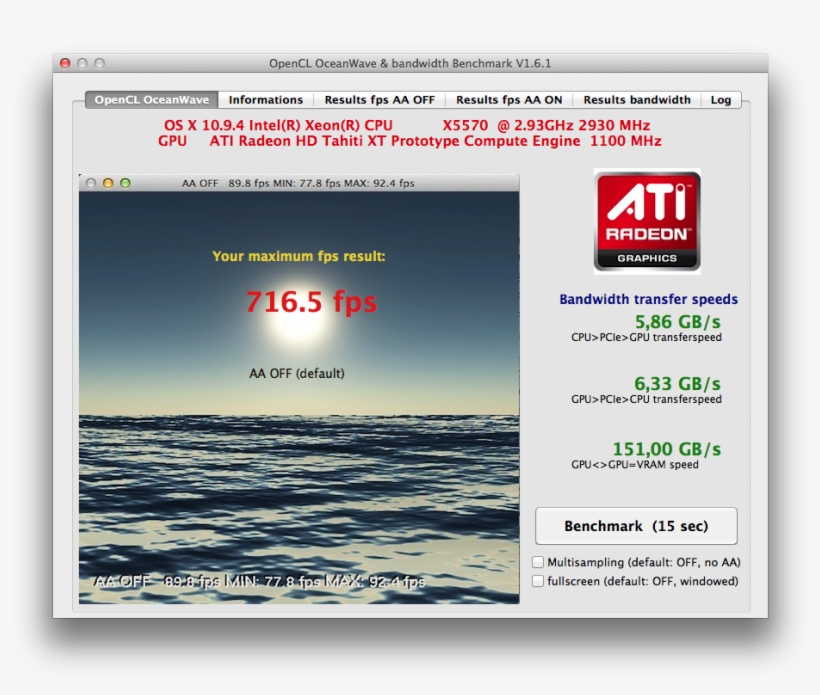Open the Results fps AA ON tab

pyautogui.click(x=508, y=99)
